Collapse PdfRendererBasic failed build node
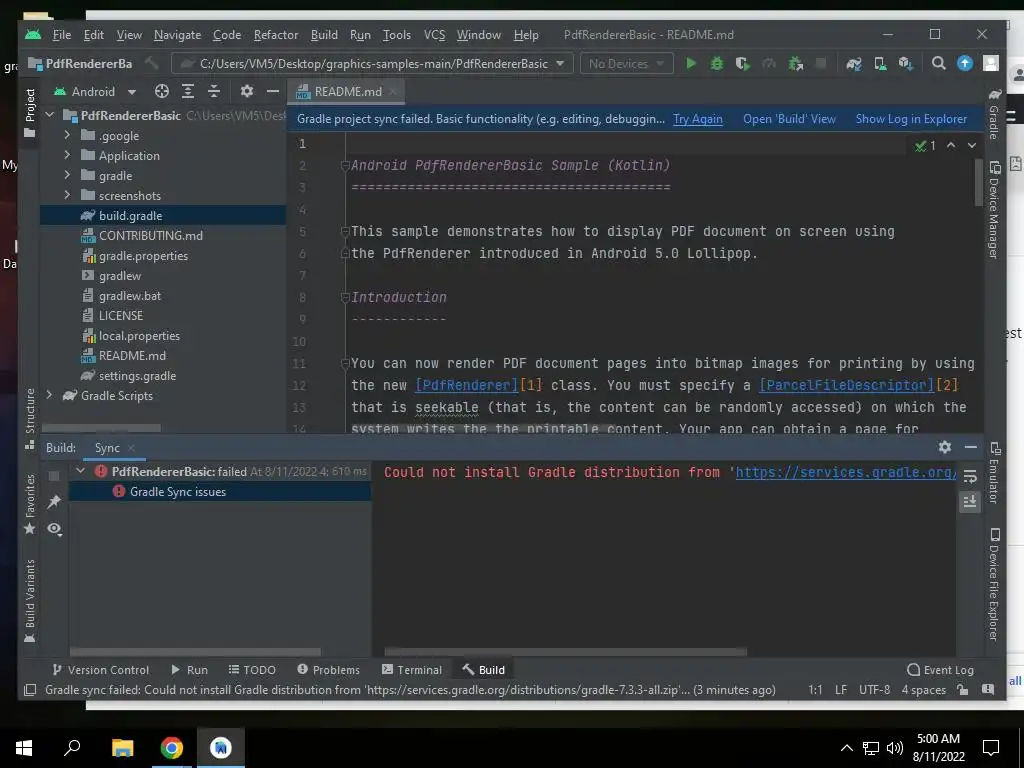Image resolution: width=1024 pixels, height=768 pixels. [x=81, y=471]
